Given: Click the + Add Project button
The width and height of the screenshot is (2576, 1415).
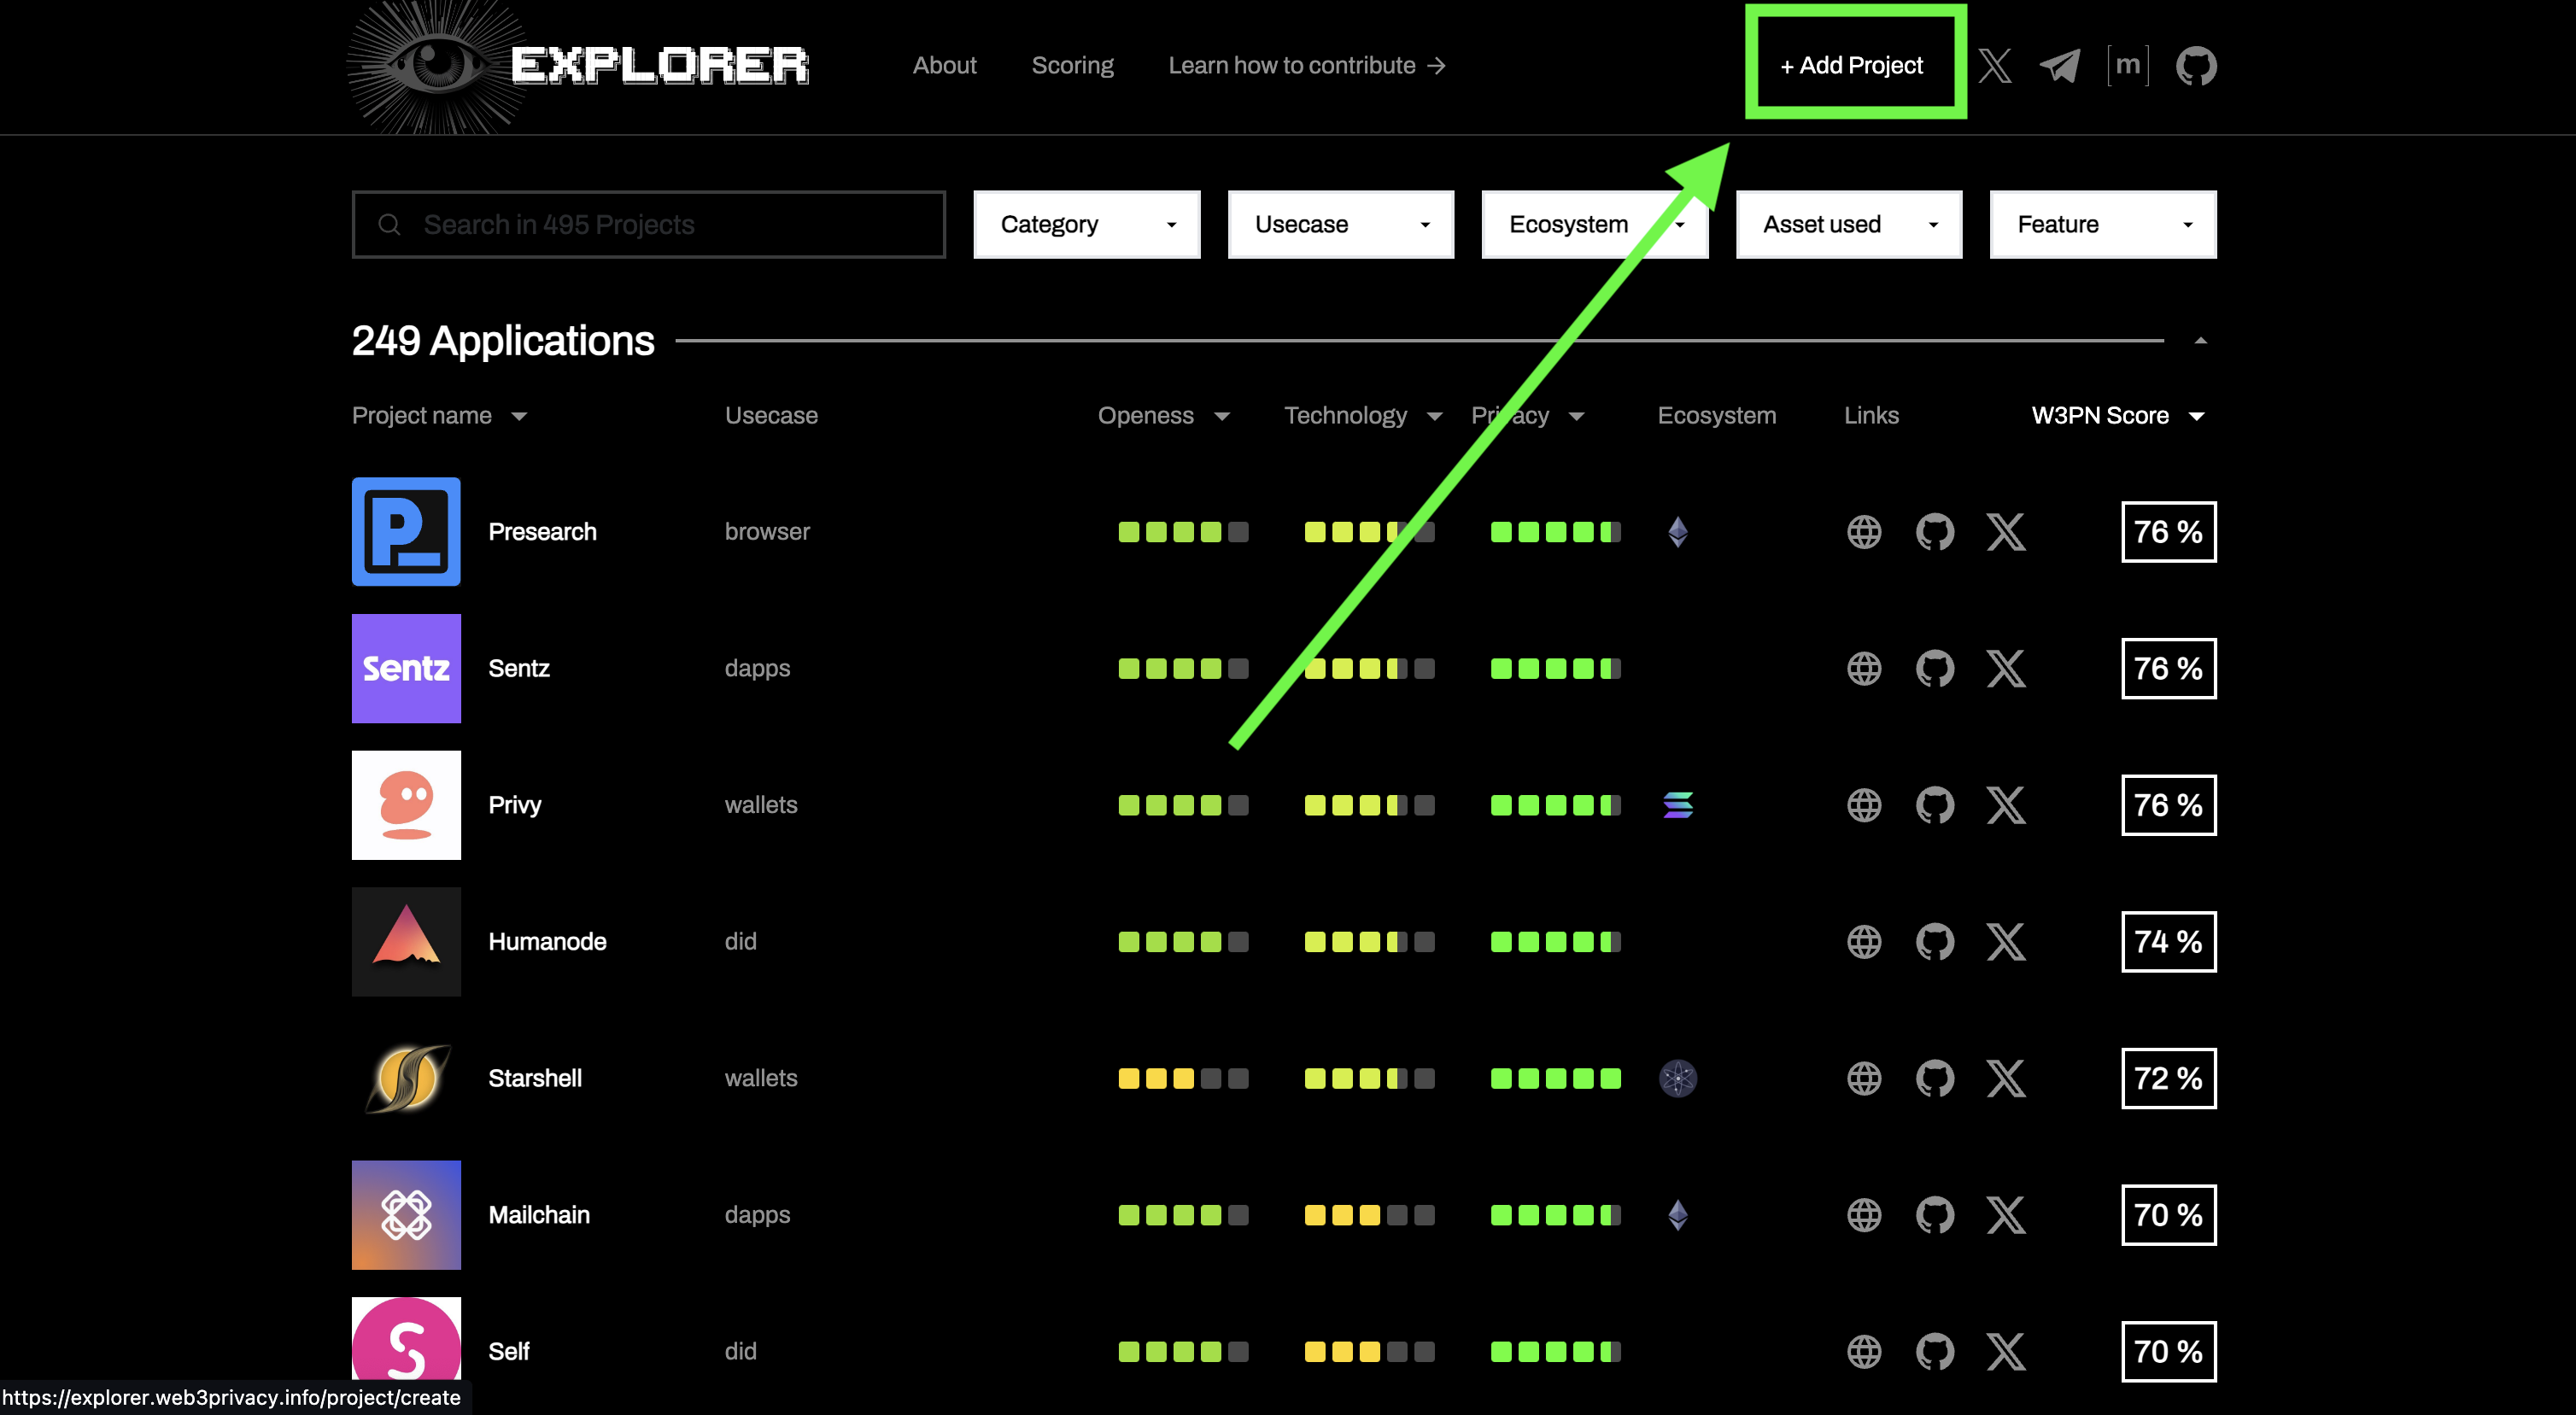Looking at the screenshot, I should pyautogui.click(x=1852, y=66).
